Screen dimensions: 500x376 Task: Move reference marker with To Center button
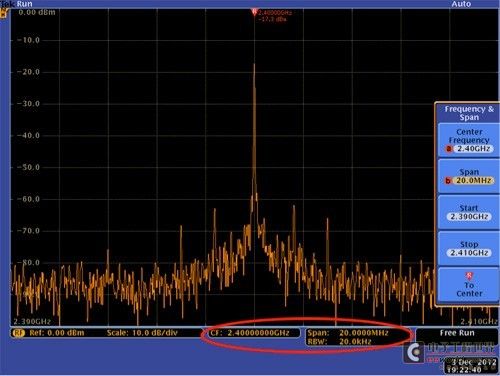468,285
